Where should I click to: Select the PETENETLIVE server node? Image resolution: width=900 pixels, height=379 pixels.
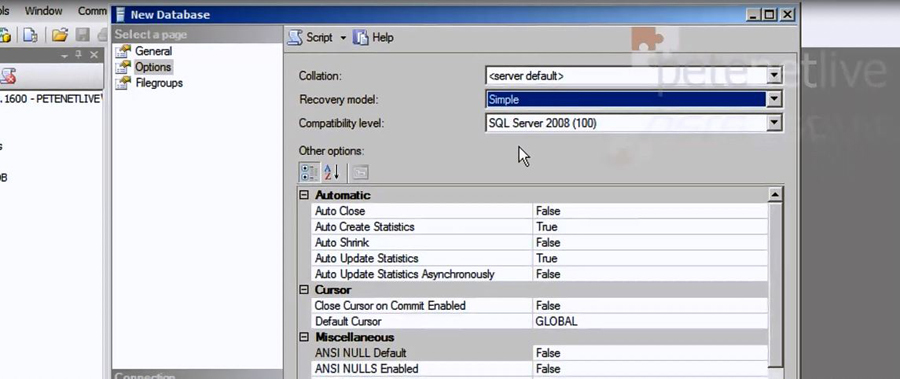pyautogui.click(x=52, y=99)
